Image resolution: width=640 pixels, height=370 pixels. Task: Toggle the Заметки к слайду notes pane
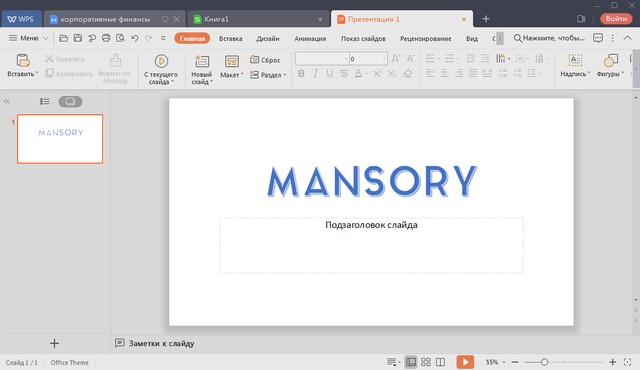point(155,343)
